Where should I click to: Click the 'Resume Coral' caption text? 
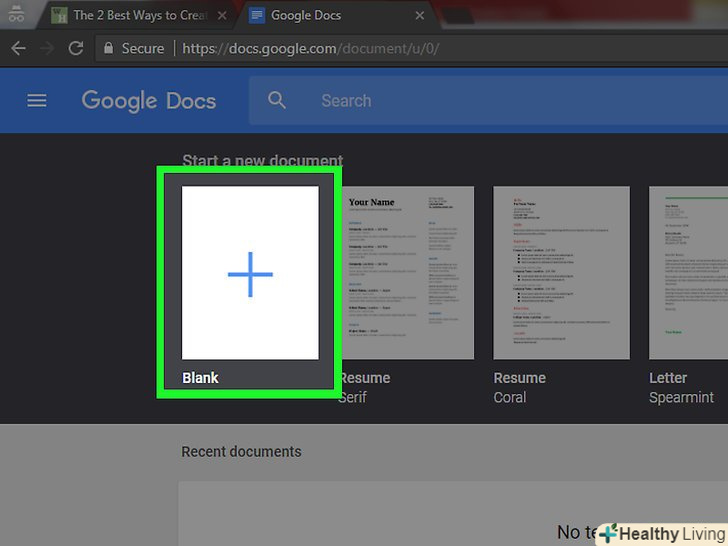519,387
